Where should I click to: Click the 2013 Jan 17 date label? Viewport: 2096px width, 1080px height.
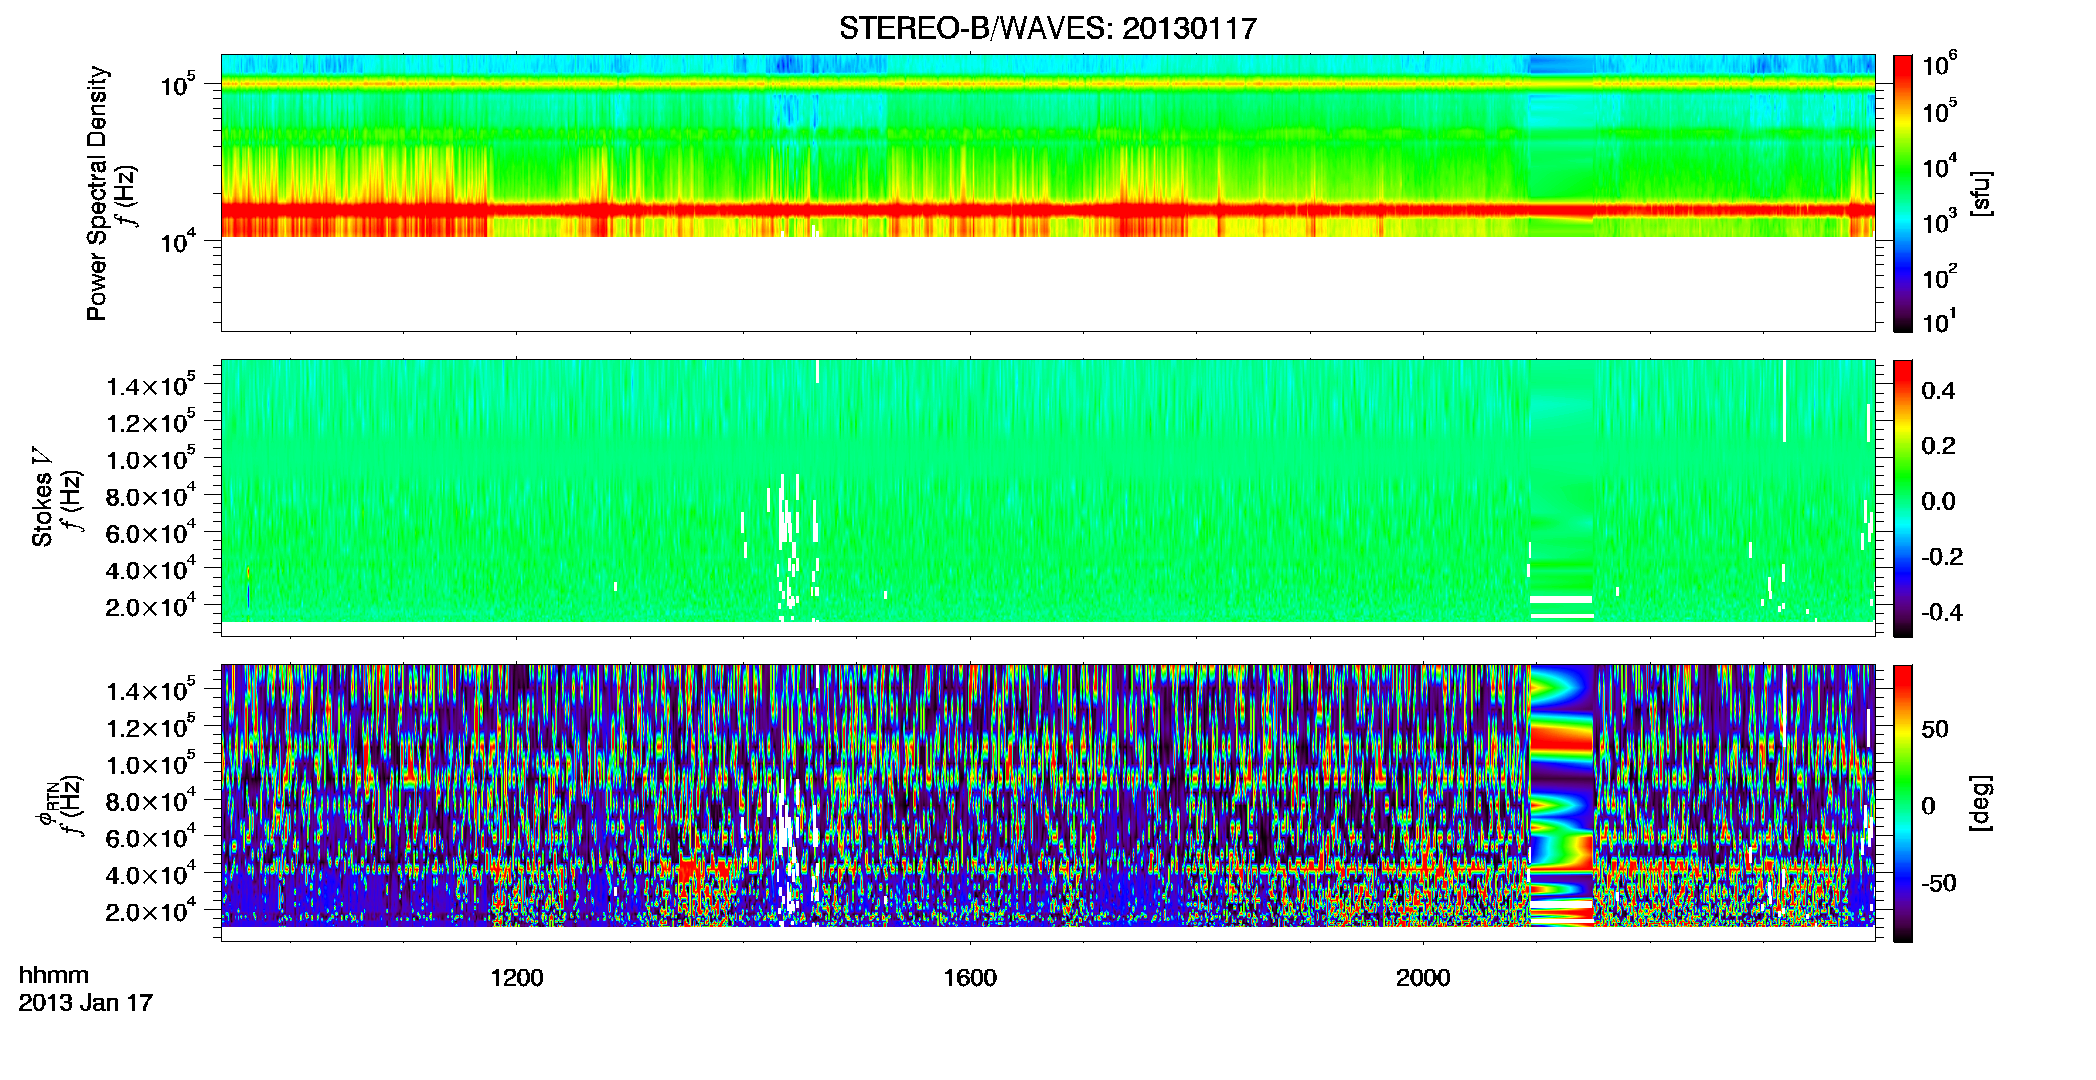click(x=86, y=1003)
